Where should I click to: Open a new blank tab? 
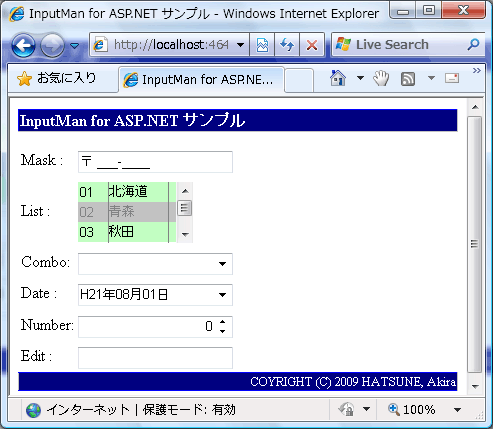pos(299,80)
